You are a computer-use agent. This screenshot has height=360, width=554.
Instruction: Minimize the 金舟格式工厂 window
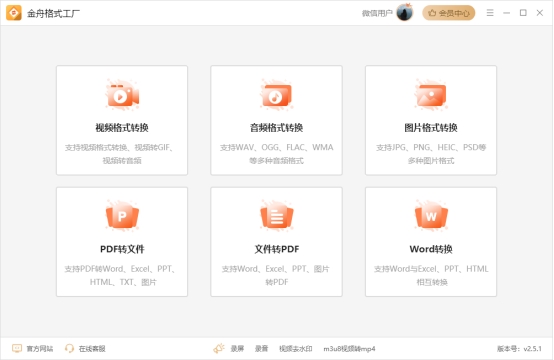506,13
